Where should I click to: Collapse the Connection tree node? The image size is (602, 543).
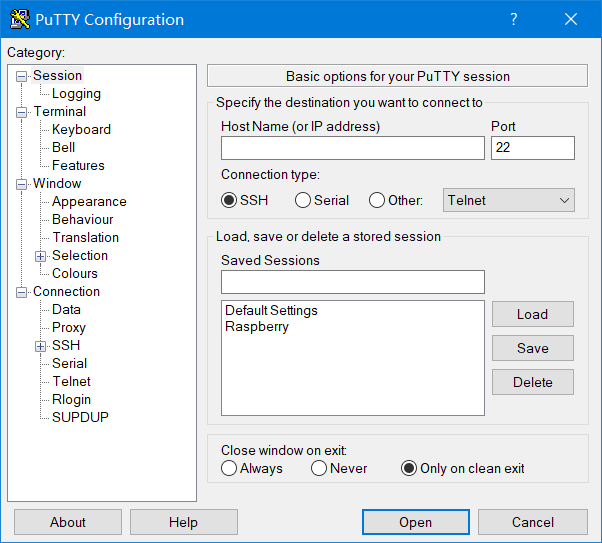22,293
